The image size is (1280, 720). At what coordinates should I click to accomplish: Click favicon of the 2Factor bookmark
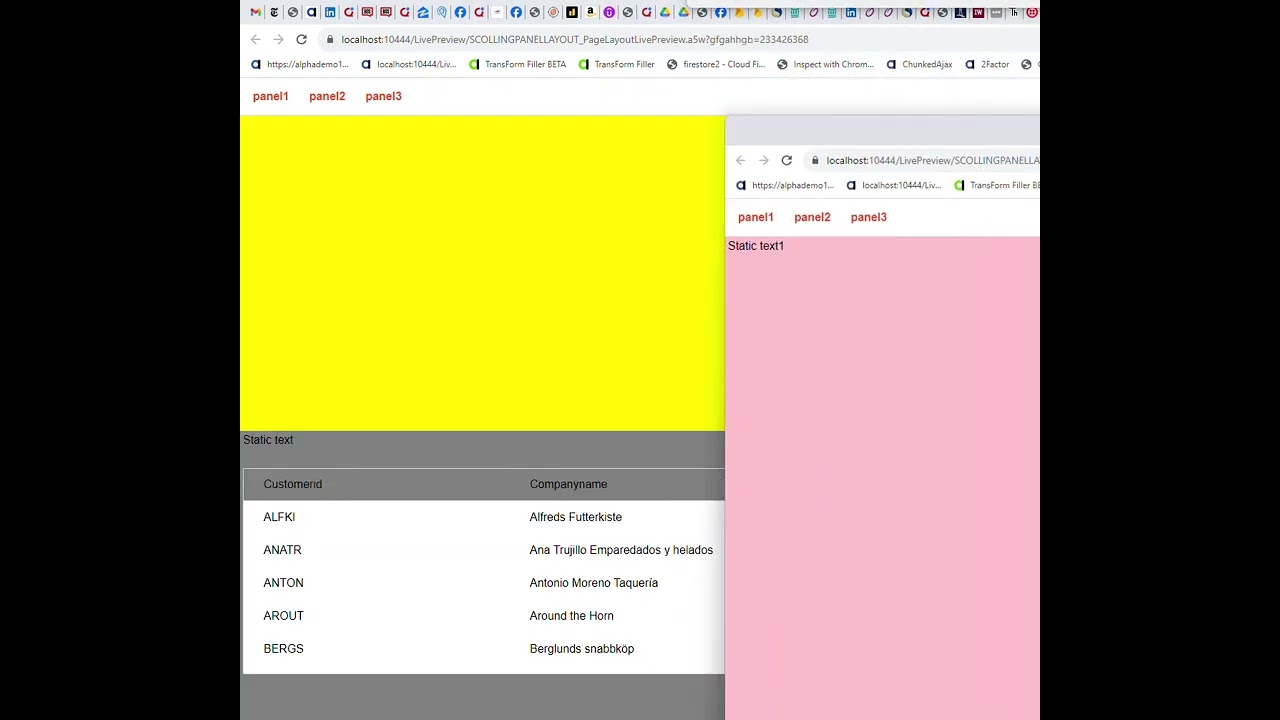pyautogui.click(x=970, y=64)
